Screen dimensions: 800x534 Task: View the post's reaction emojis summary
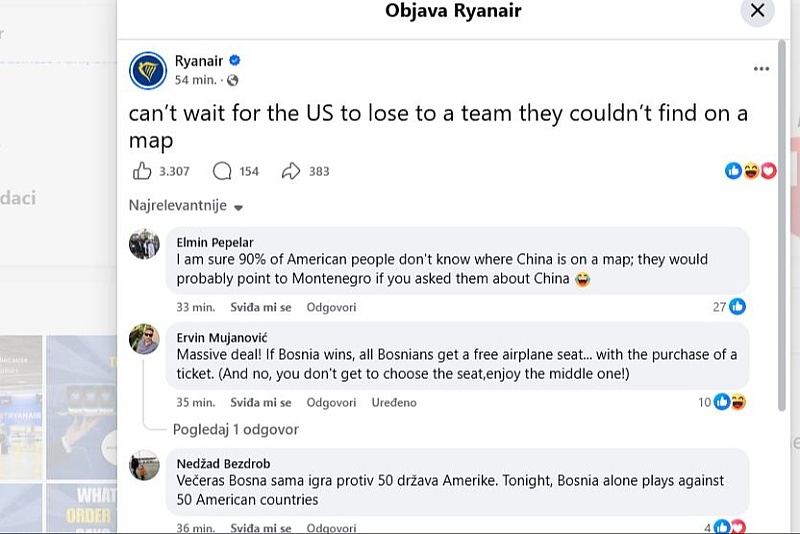(x=751, y=171)
